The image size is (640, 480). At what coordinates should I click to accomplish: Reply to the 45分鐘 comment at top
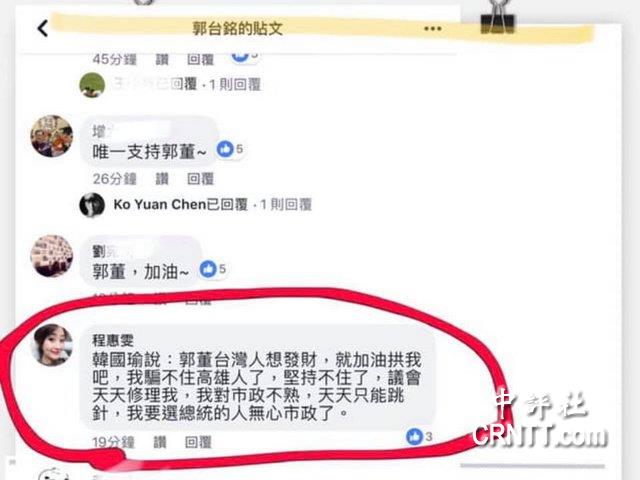[200, 60]
